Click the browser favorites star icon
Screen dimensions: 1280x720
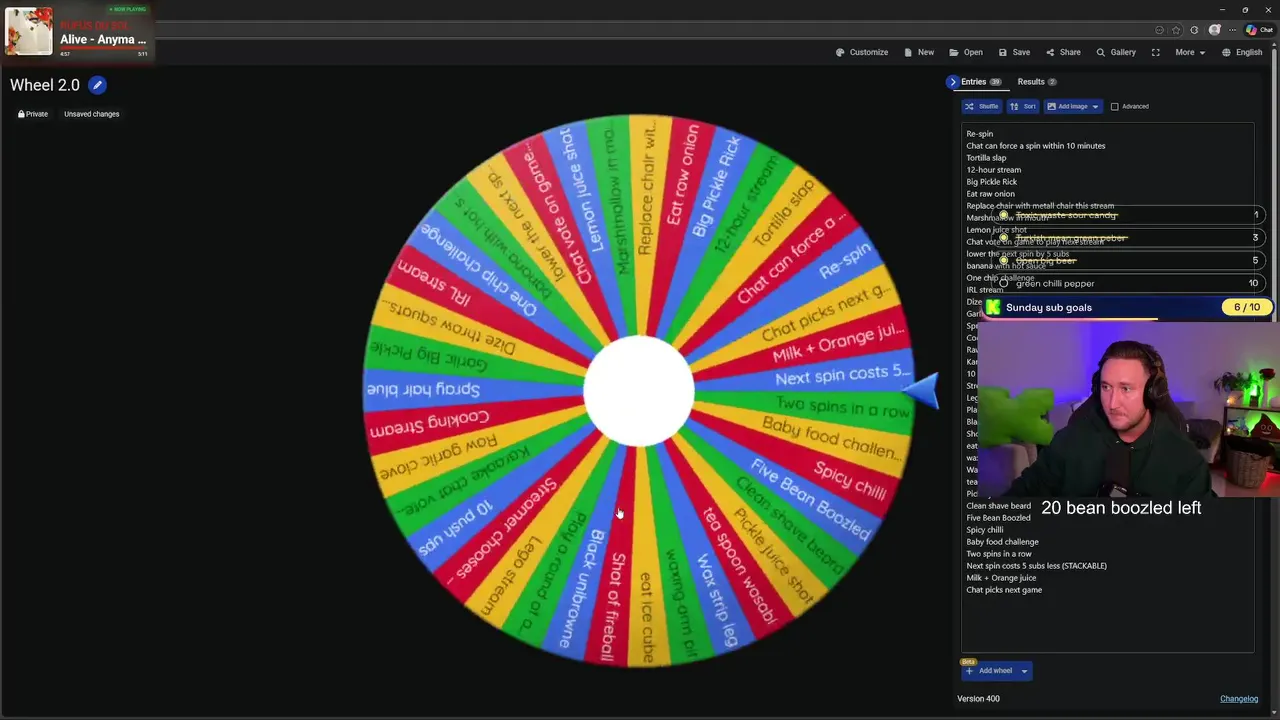1176,30
